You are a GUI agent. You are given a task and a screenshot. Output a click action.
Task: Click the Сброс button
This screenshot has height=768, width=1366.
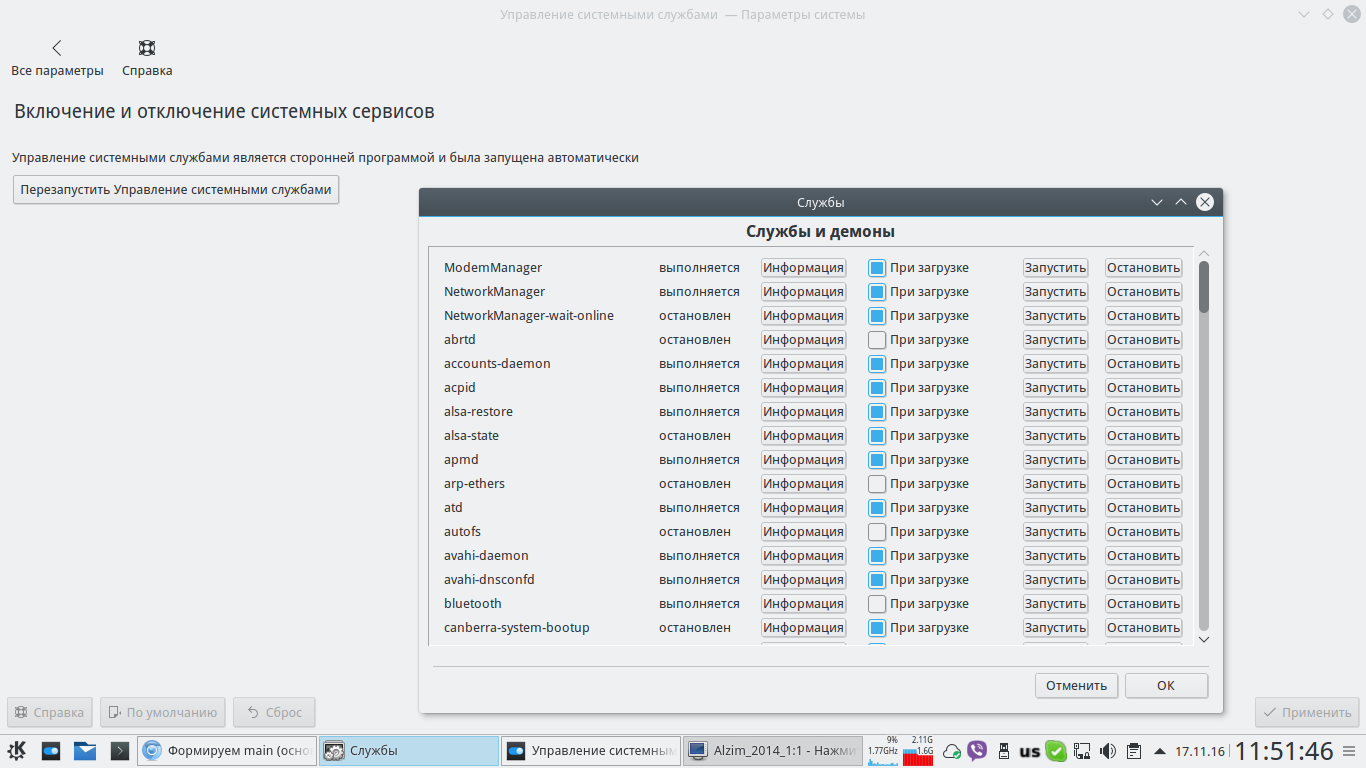tap(274, 712)
